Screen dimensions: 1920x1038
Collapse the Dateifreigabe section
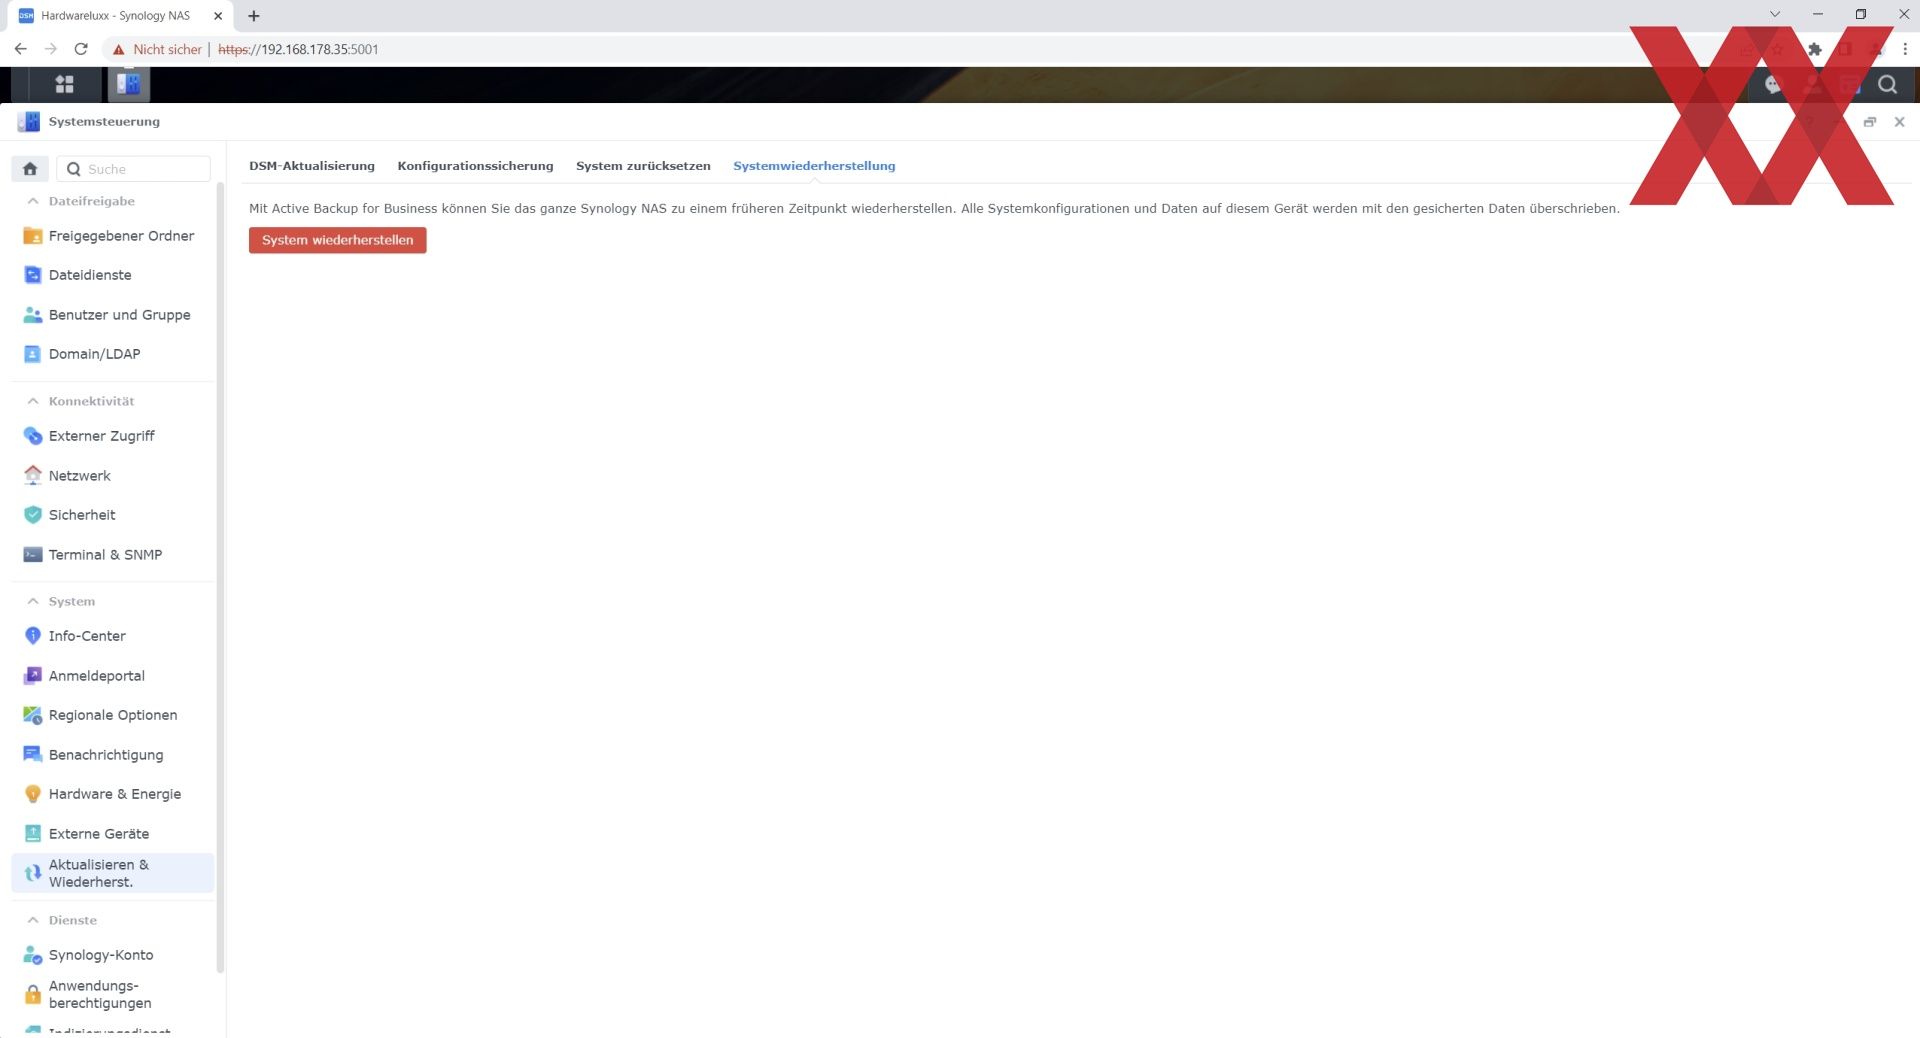pyautogui.click(x=33, y=201)
